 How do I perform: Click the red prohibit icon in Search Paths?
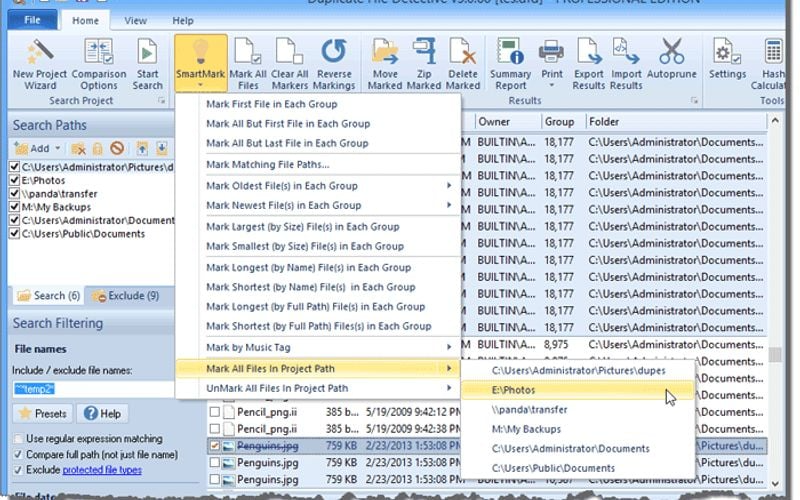pos(117,148)
